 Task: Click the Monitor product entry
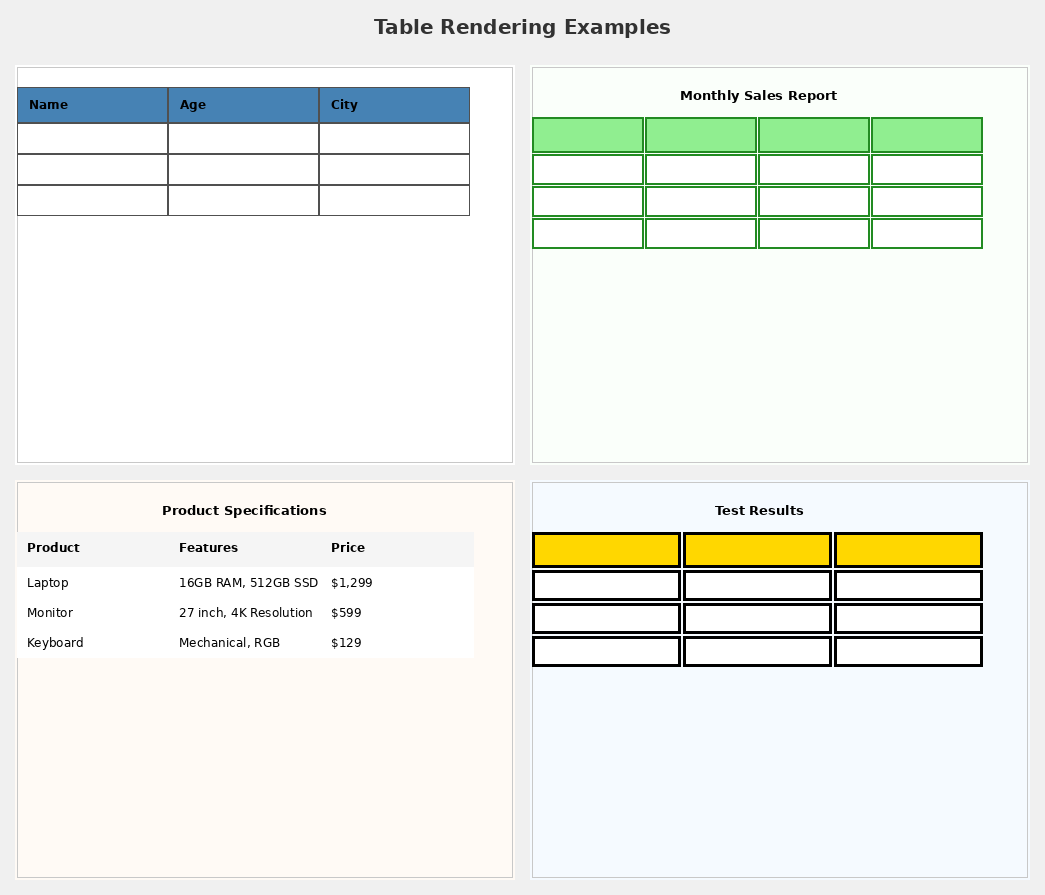tap(48, 613)
